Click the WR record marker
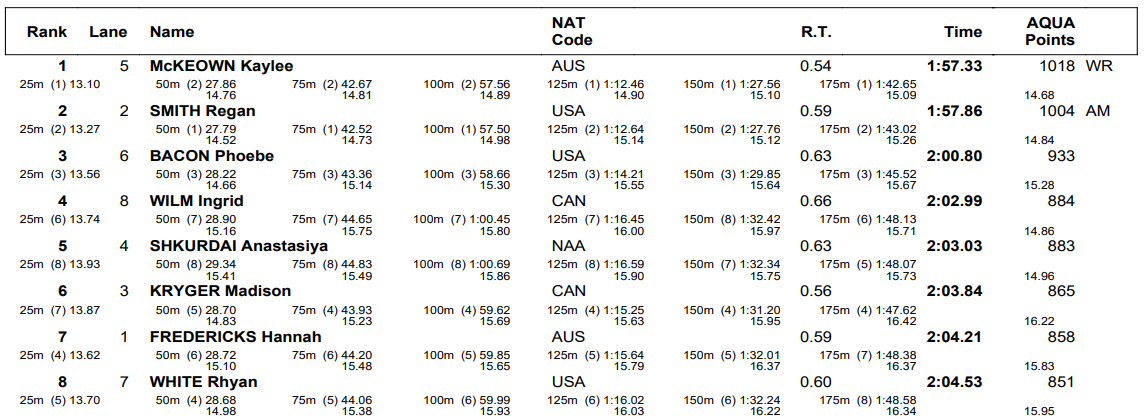Screen dimensions: 1144x420 [1097, 66]
